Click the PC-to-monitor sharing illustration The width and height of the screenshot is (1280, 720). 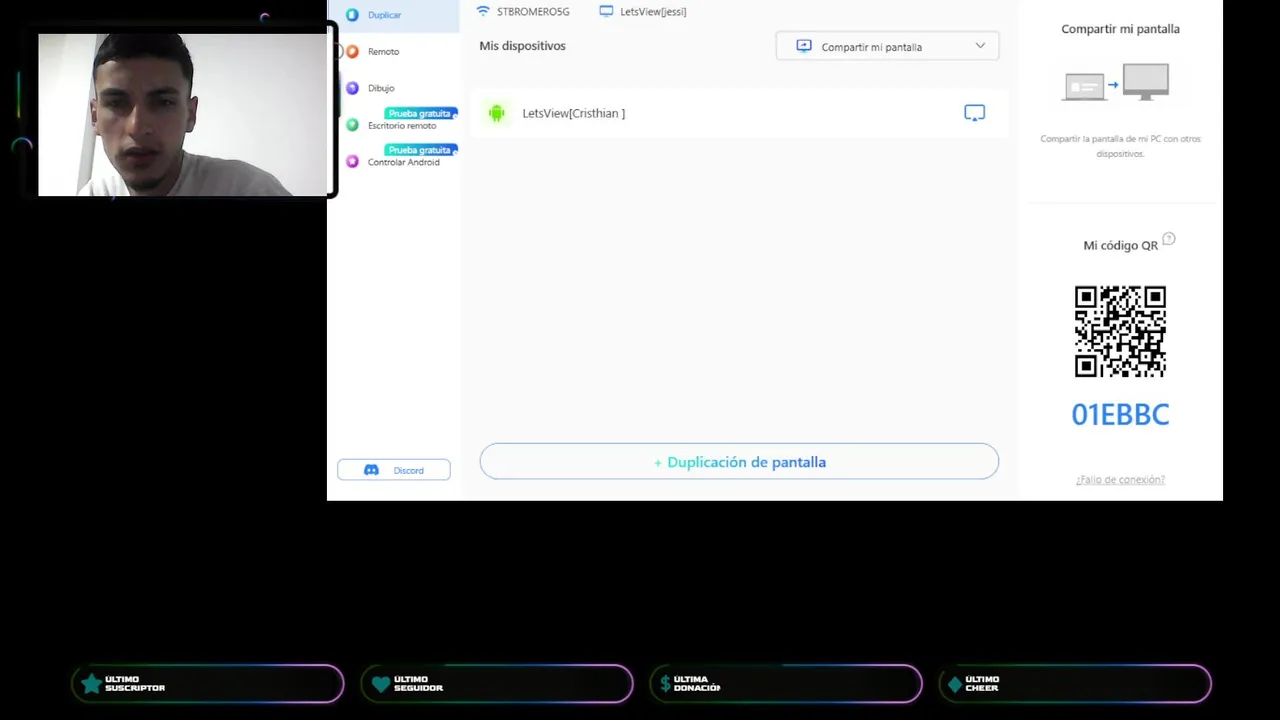coord(1116,81)
